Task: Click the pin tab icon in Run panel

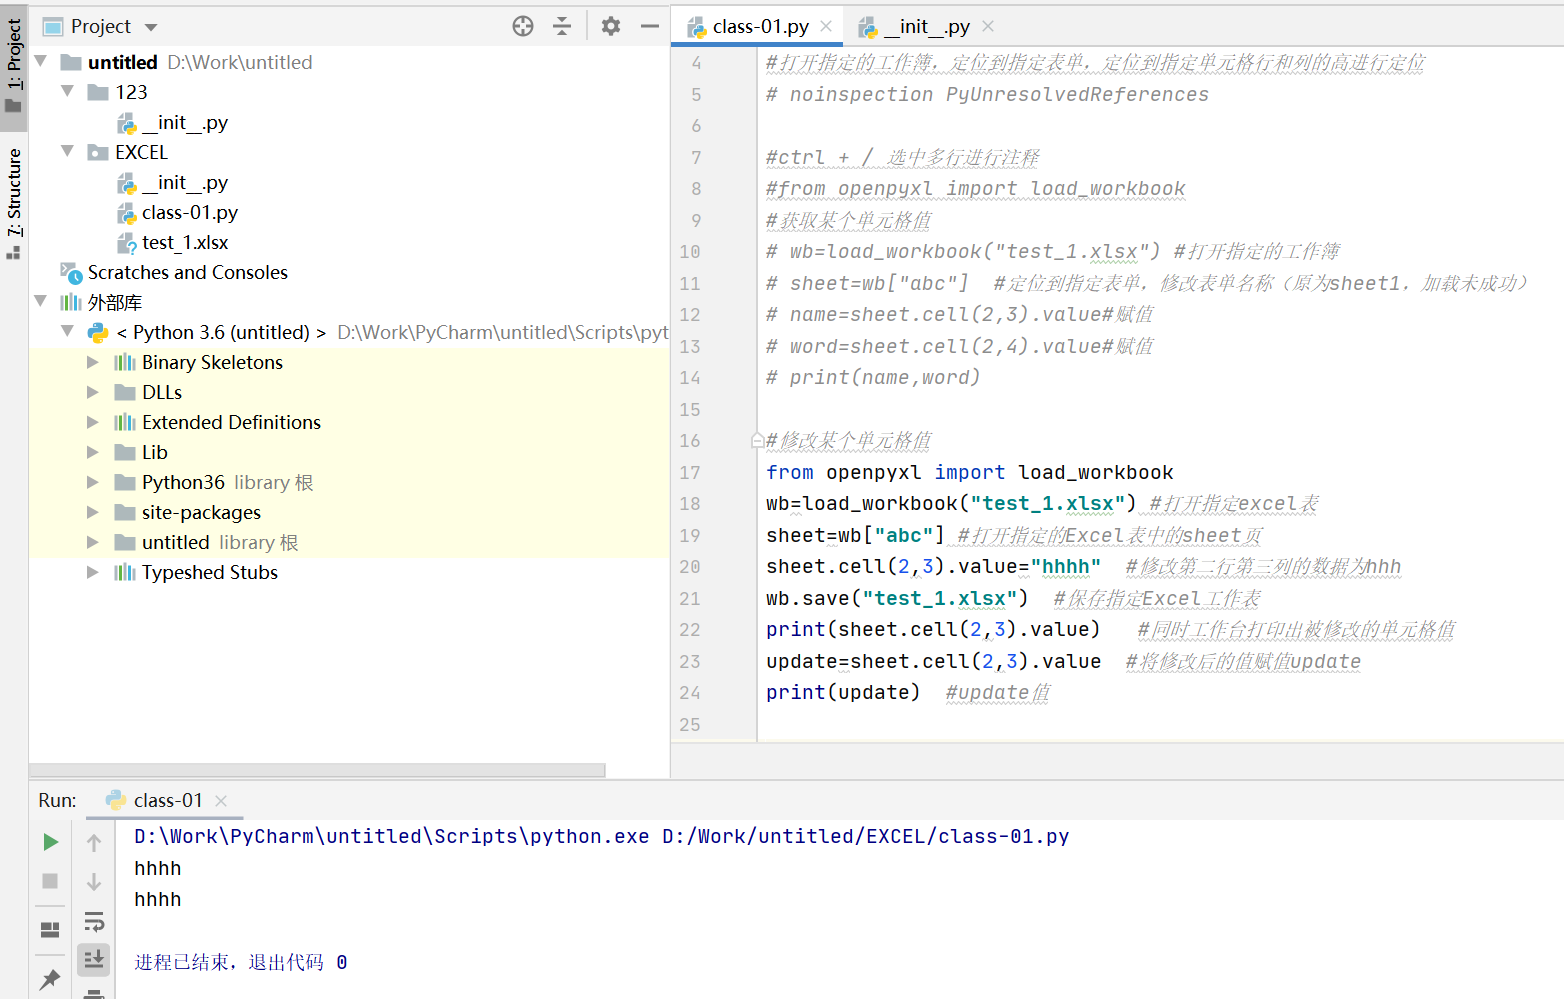Action: click(50, 979)
